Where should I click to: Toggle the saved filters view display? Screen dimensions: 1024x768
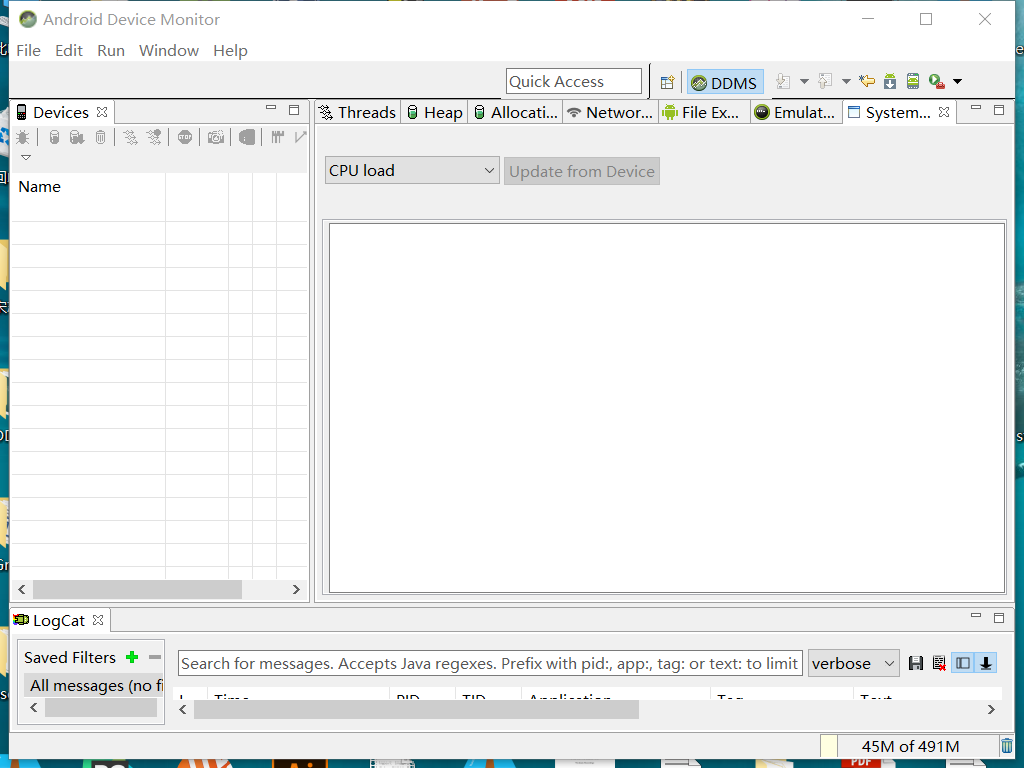963,664
